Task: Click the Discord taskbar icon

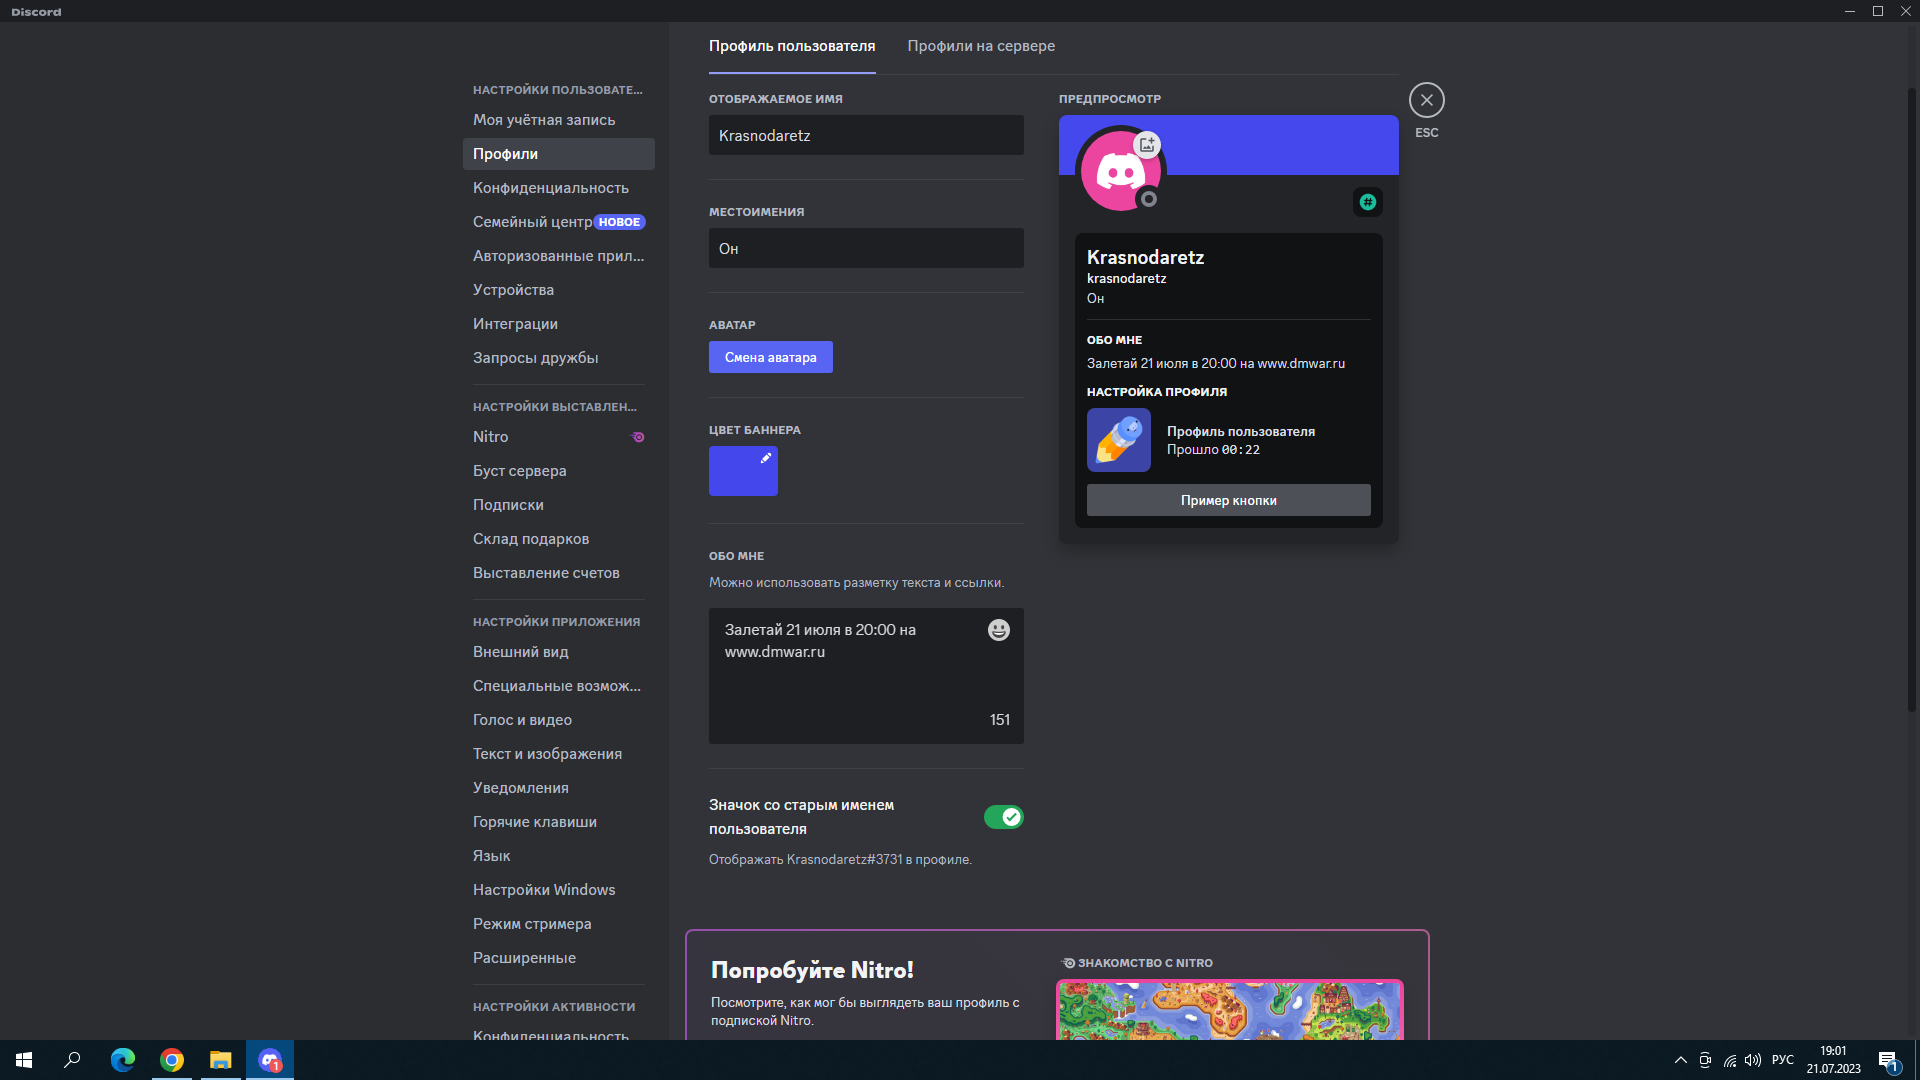Action: (x=270, y=1060)
